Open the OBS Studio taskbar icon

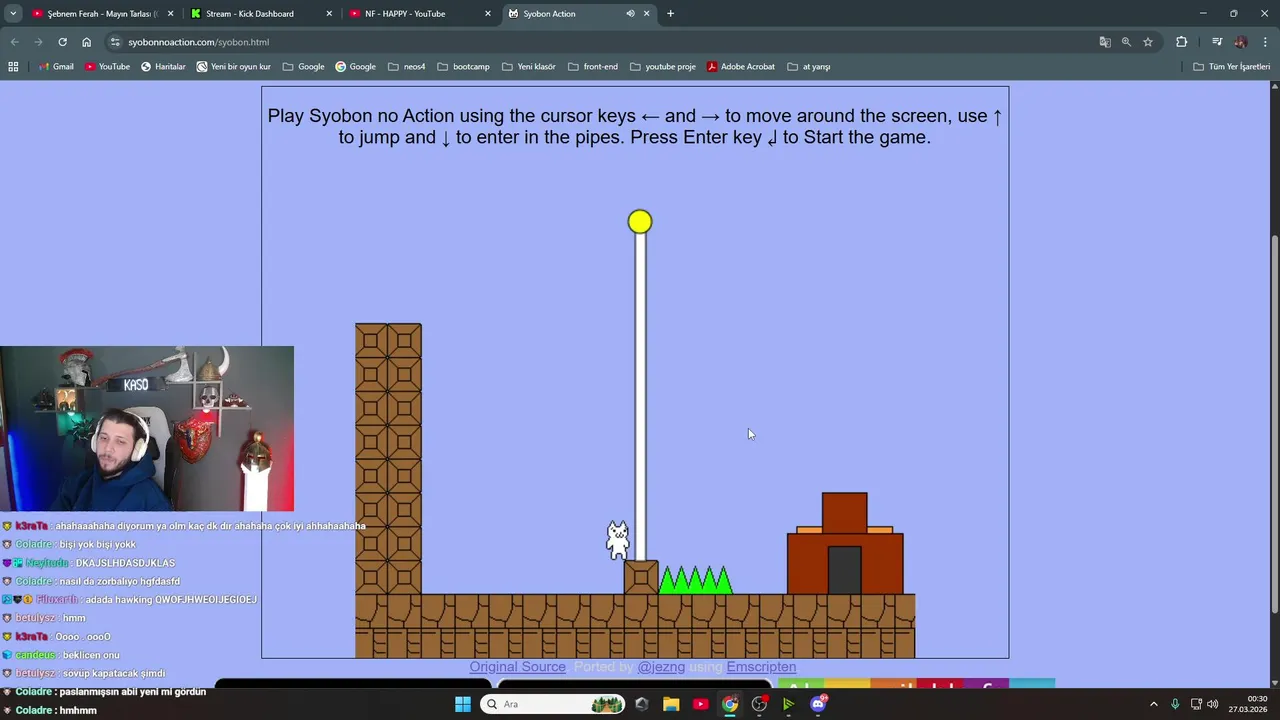click(759, 704)
